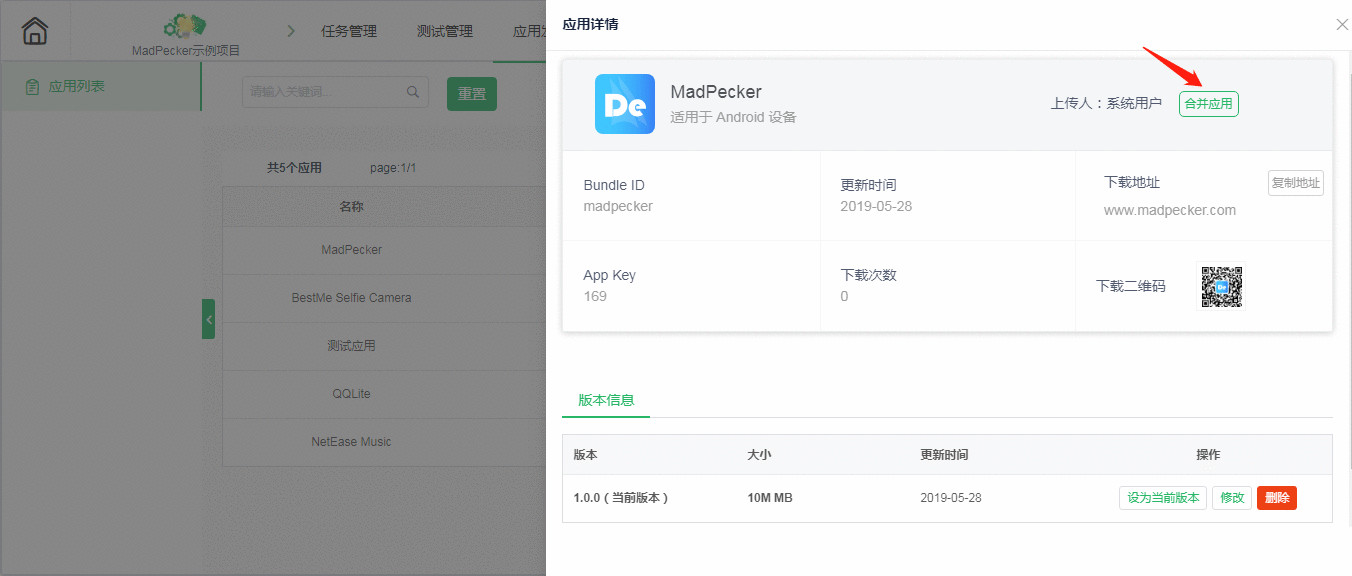1352x576 pixels.
Task: Select the 测试应用 row
Action: [x=384, y=345]
